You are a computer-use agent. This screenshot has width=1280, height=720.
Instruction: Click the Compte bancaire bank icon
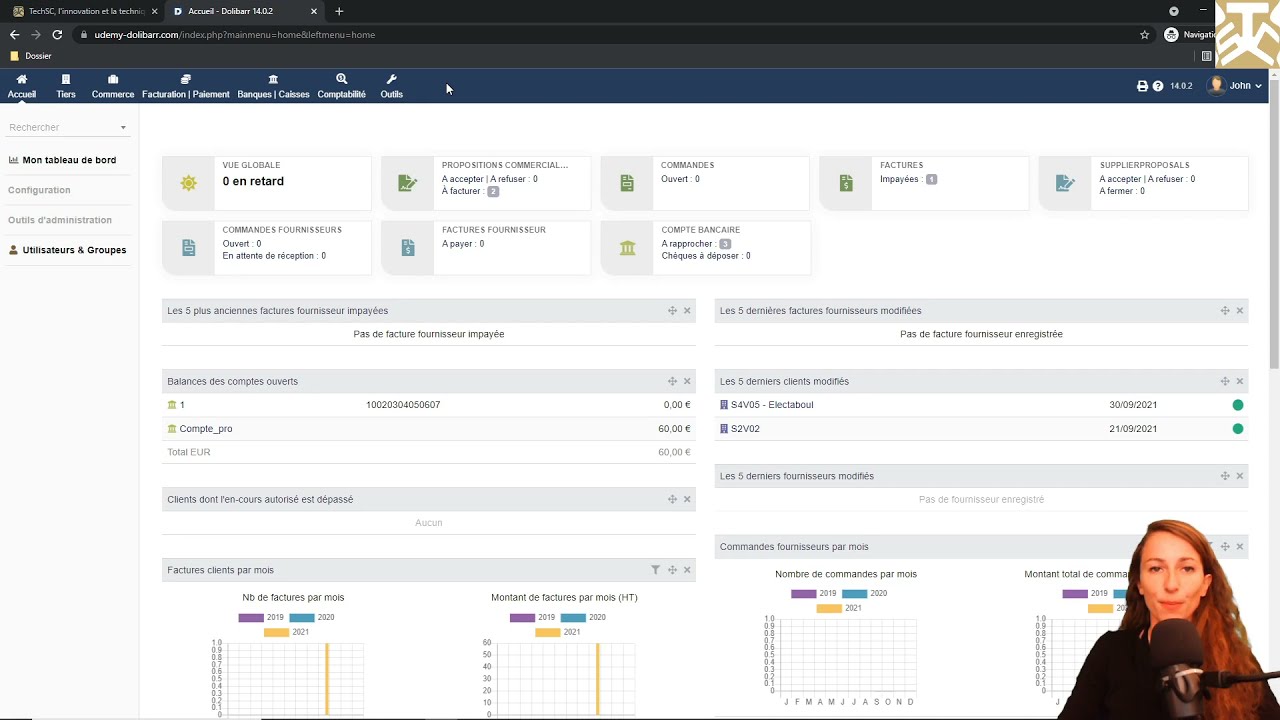point(627,248)
